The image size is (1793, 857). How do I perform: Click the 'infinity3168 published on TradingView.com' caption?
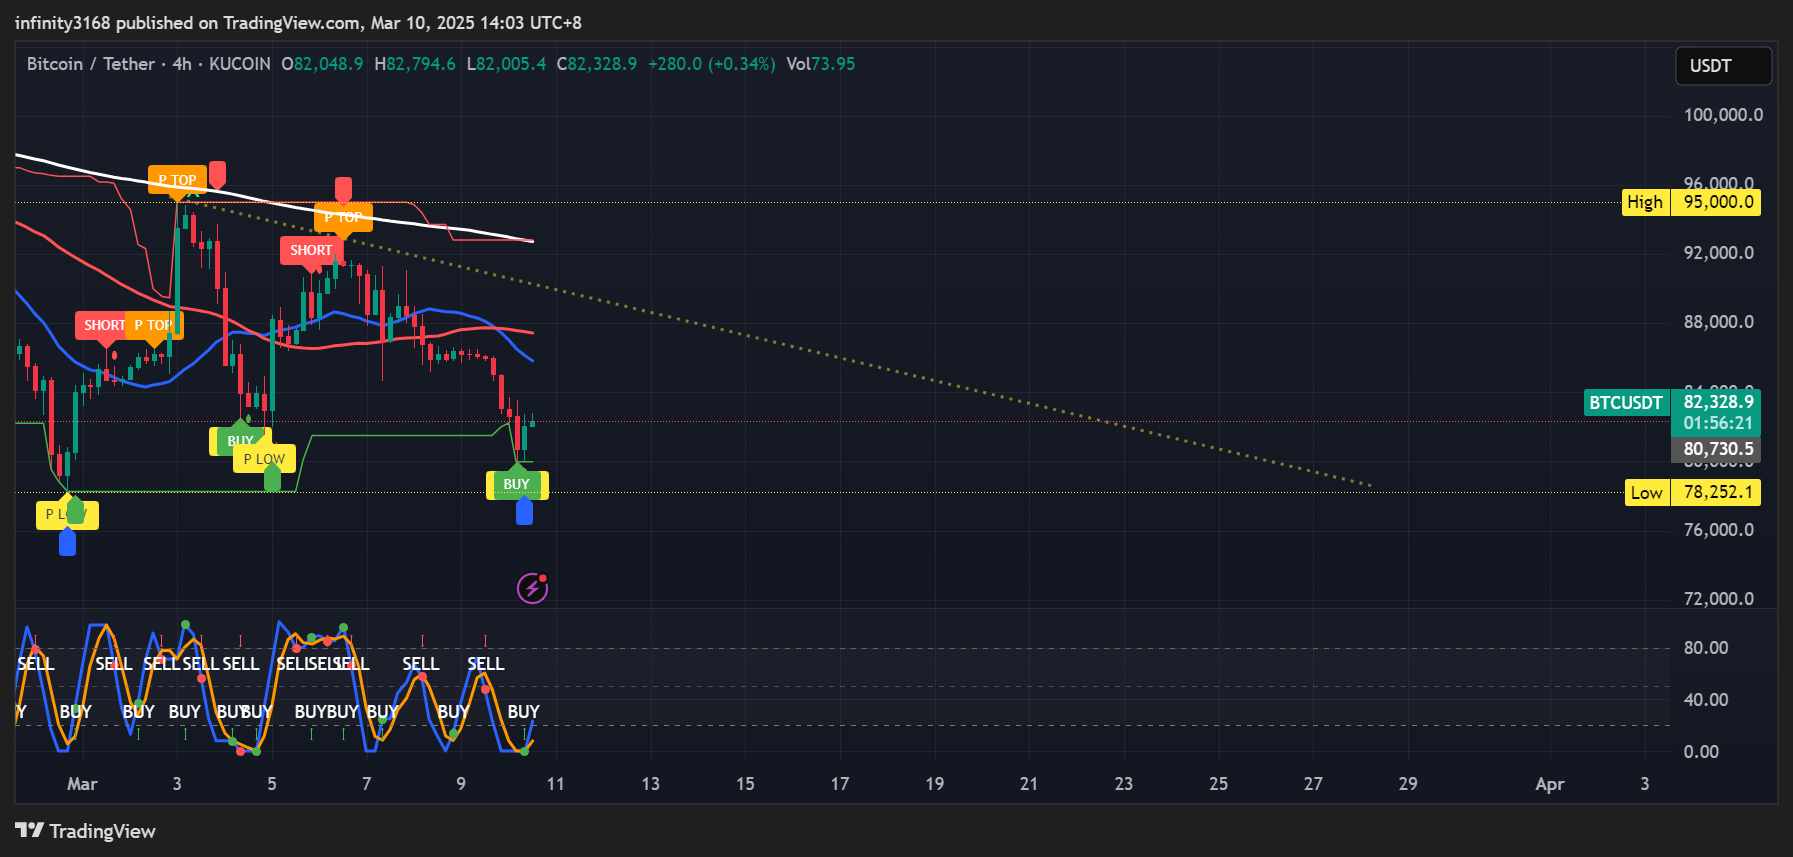click(x=188, y=23)
